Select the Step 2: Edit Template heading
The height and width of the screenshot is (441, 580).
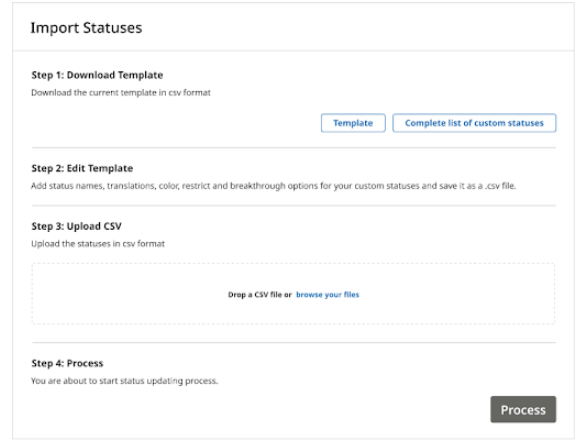tap(82, 168)
